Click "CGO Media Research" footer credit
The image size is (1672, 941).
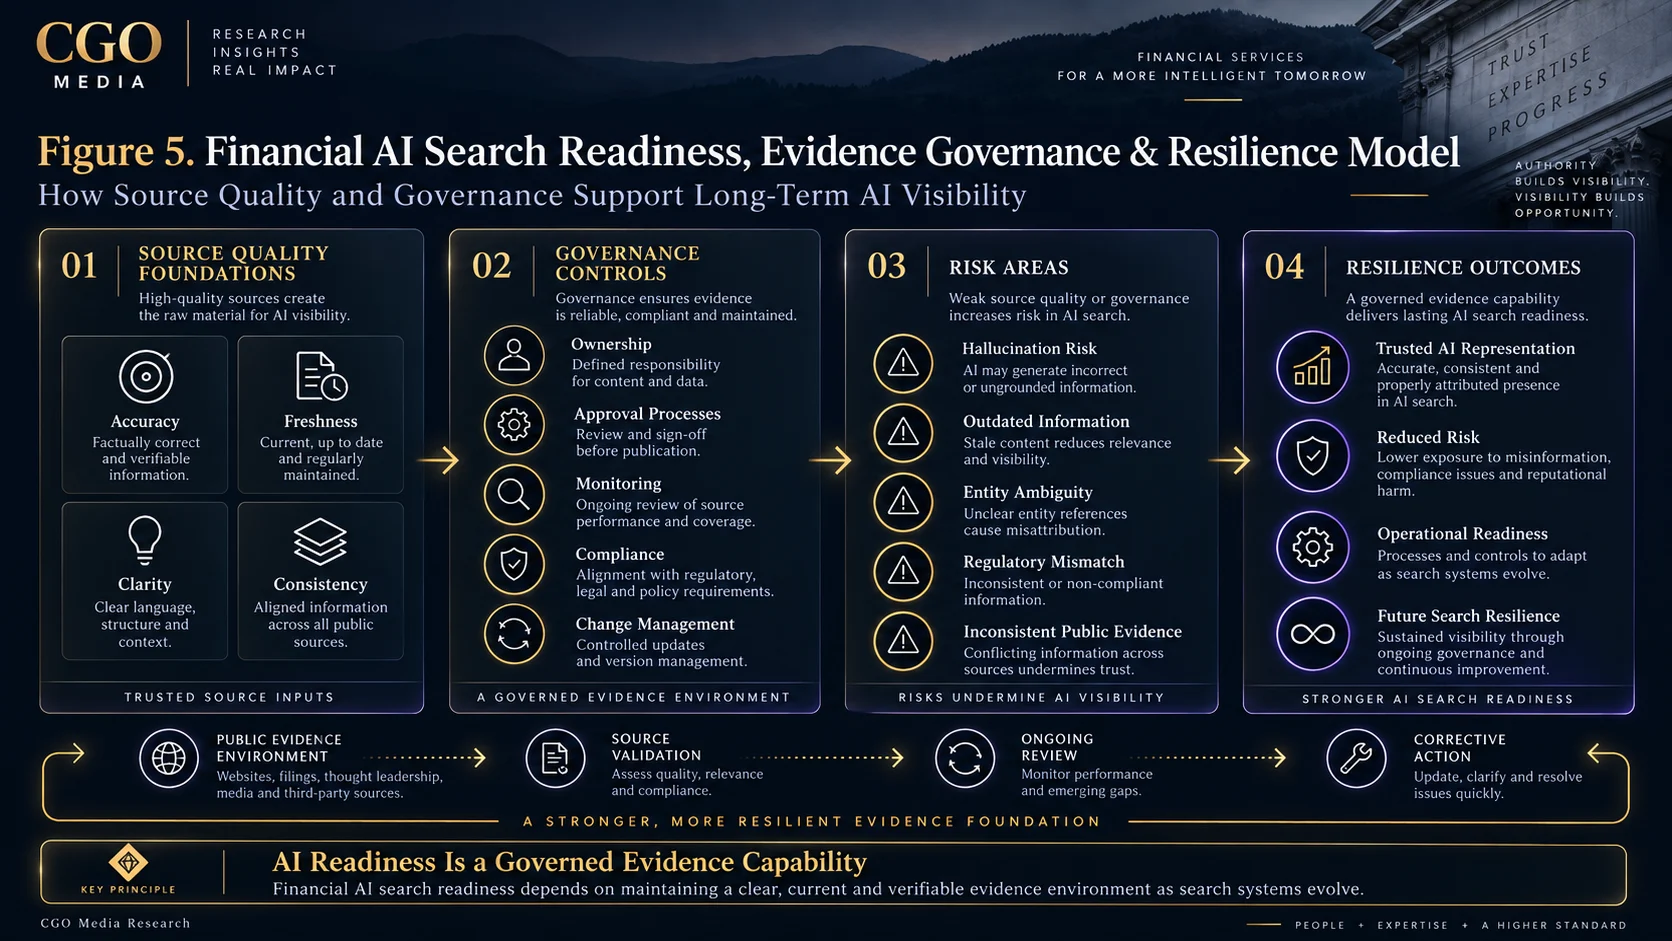(x=115, y=923)
